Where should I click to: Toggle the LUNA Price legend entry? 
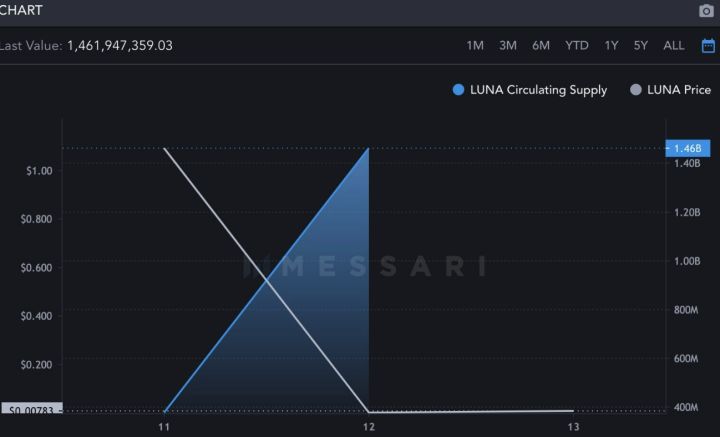tap(679, 90)
